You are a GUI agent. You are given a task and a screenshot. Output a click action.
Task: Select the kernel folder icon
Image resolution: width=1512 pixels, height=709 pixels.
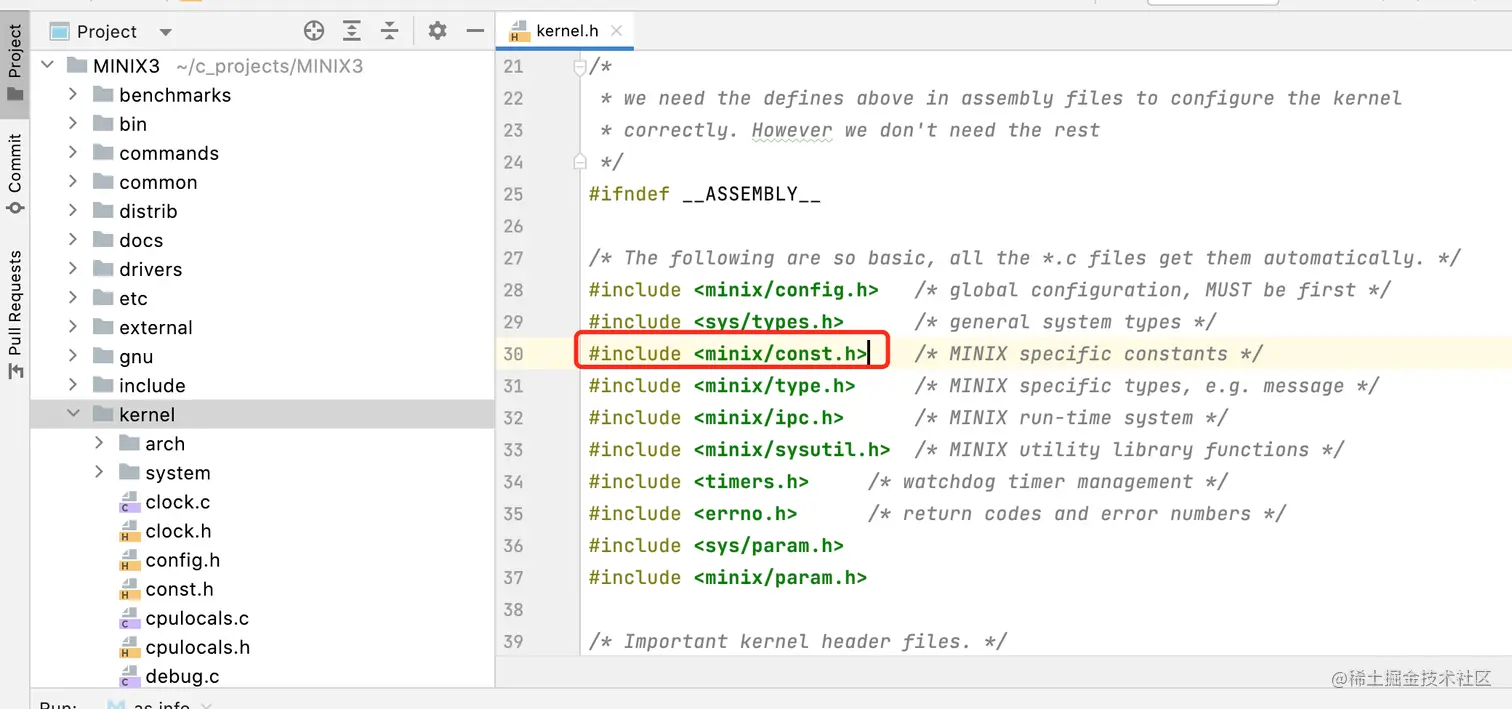pyautogui.click(x=103, y=414)
